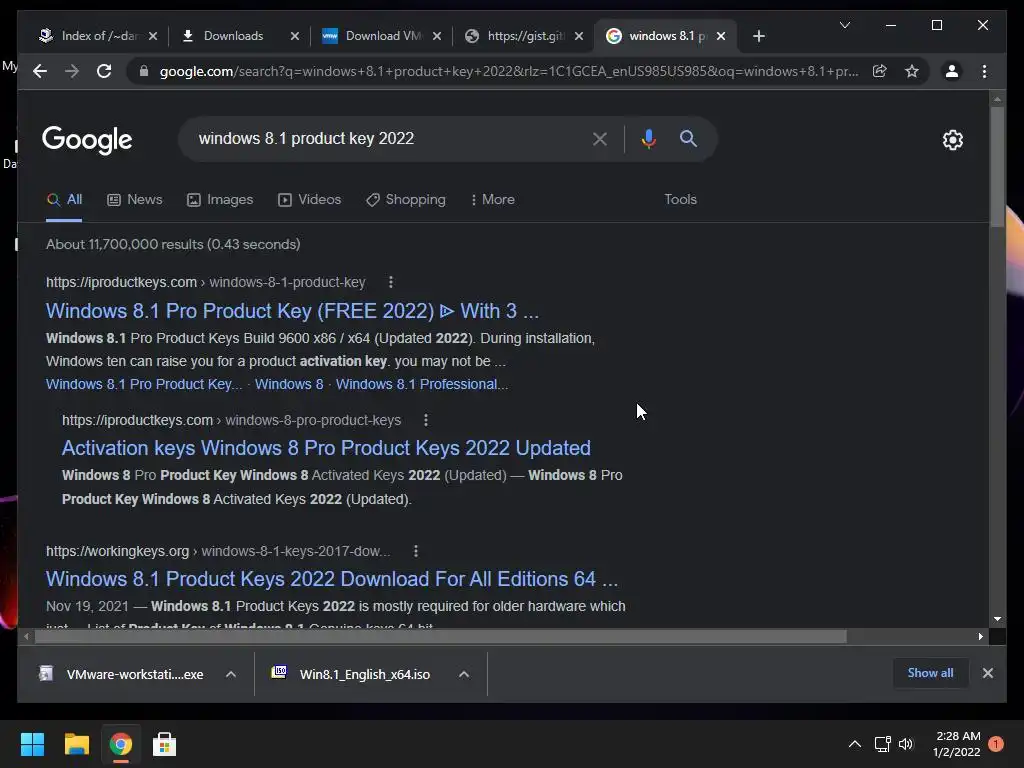This screenshot has width=1024, height=768.
Task: Expand options for VMware-workstation exe download
Action: (231, 674)
